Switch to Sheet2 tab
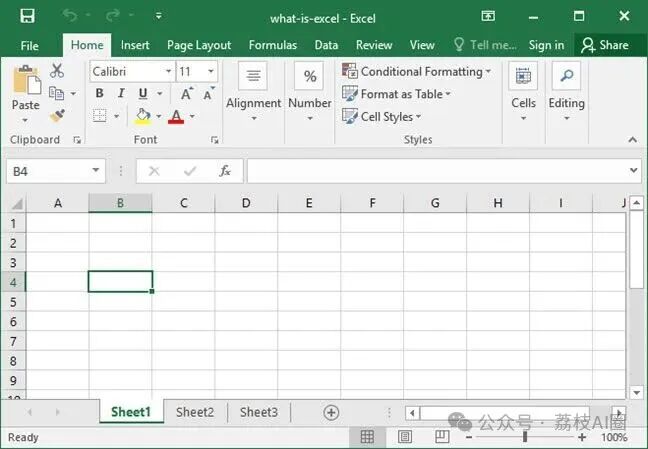648x449 pixels. 195,412
